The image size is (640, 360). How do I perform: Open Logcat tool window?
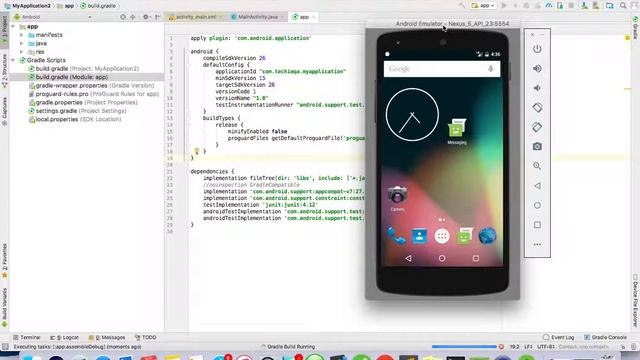(64, 338)
